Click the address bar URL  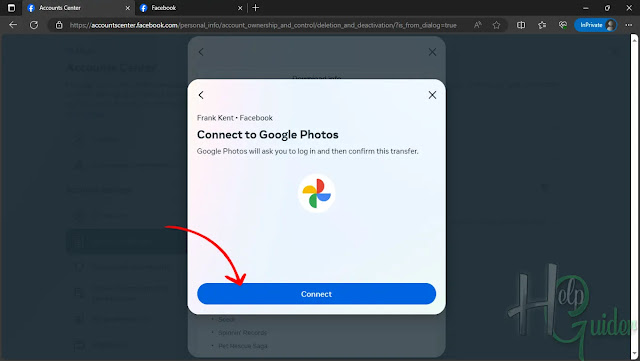(263, 25)
